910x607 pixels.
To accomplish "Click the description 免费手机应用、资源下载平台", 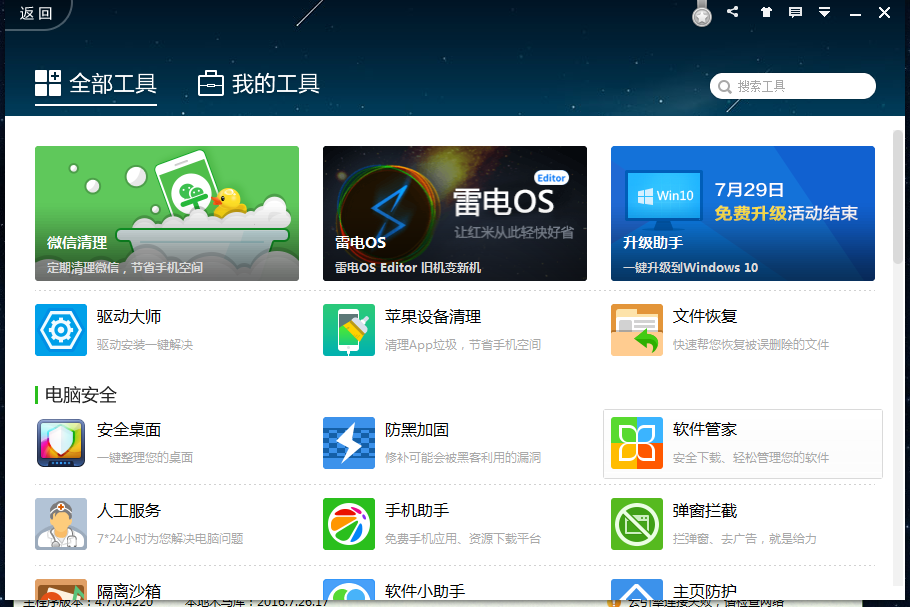I will (x=463, y=539).
